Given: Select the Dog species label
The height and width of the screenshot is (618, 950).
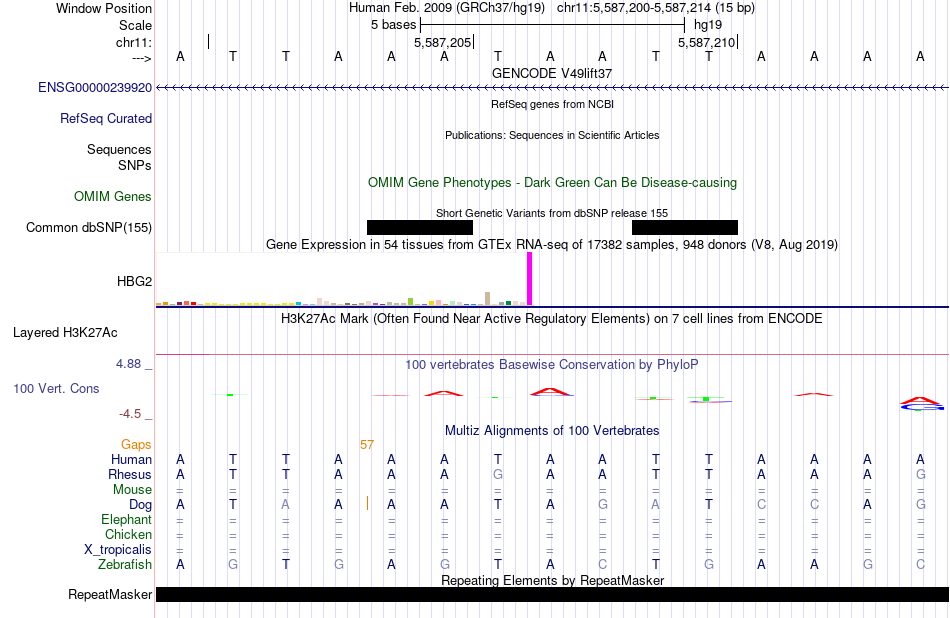Looking at the screenshot, I should click(141, 504).
